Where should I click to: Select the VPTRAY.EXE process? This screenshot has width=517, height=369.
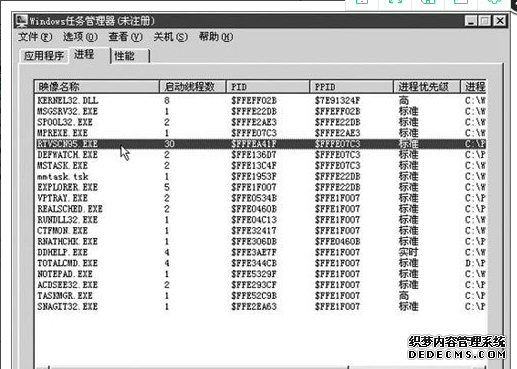[x=261, y=198]
